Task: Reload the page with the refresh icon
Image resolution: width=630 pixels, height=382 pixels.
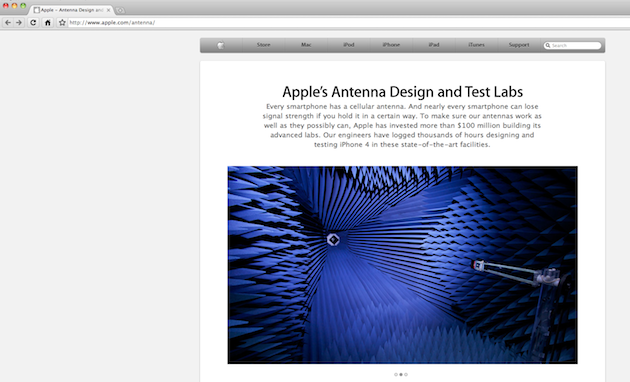Action: click(x=33, y=22)
